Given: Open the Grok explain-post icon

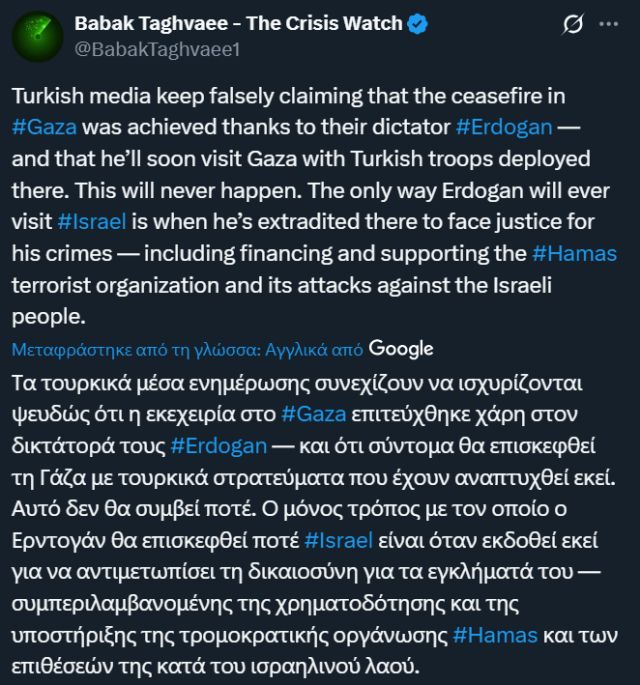Looking at the screenshot, I should pyautogui.click(x=574, y=24).
